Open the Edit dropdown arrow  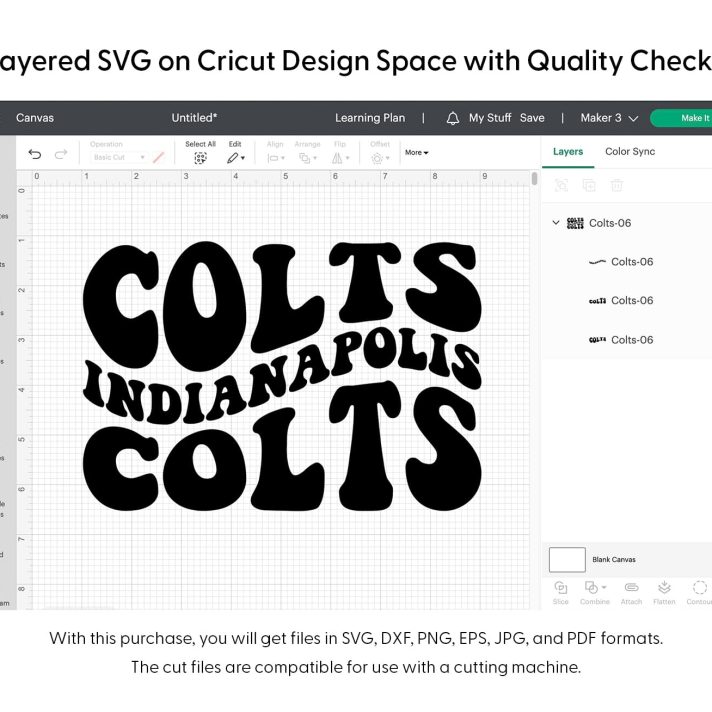[x=243, y=158]
